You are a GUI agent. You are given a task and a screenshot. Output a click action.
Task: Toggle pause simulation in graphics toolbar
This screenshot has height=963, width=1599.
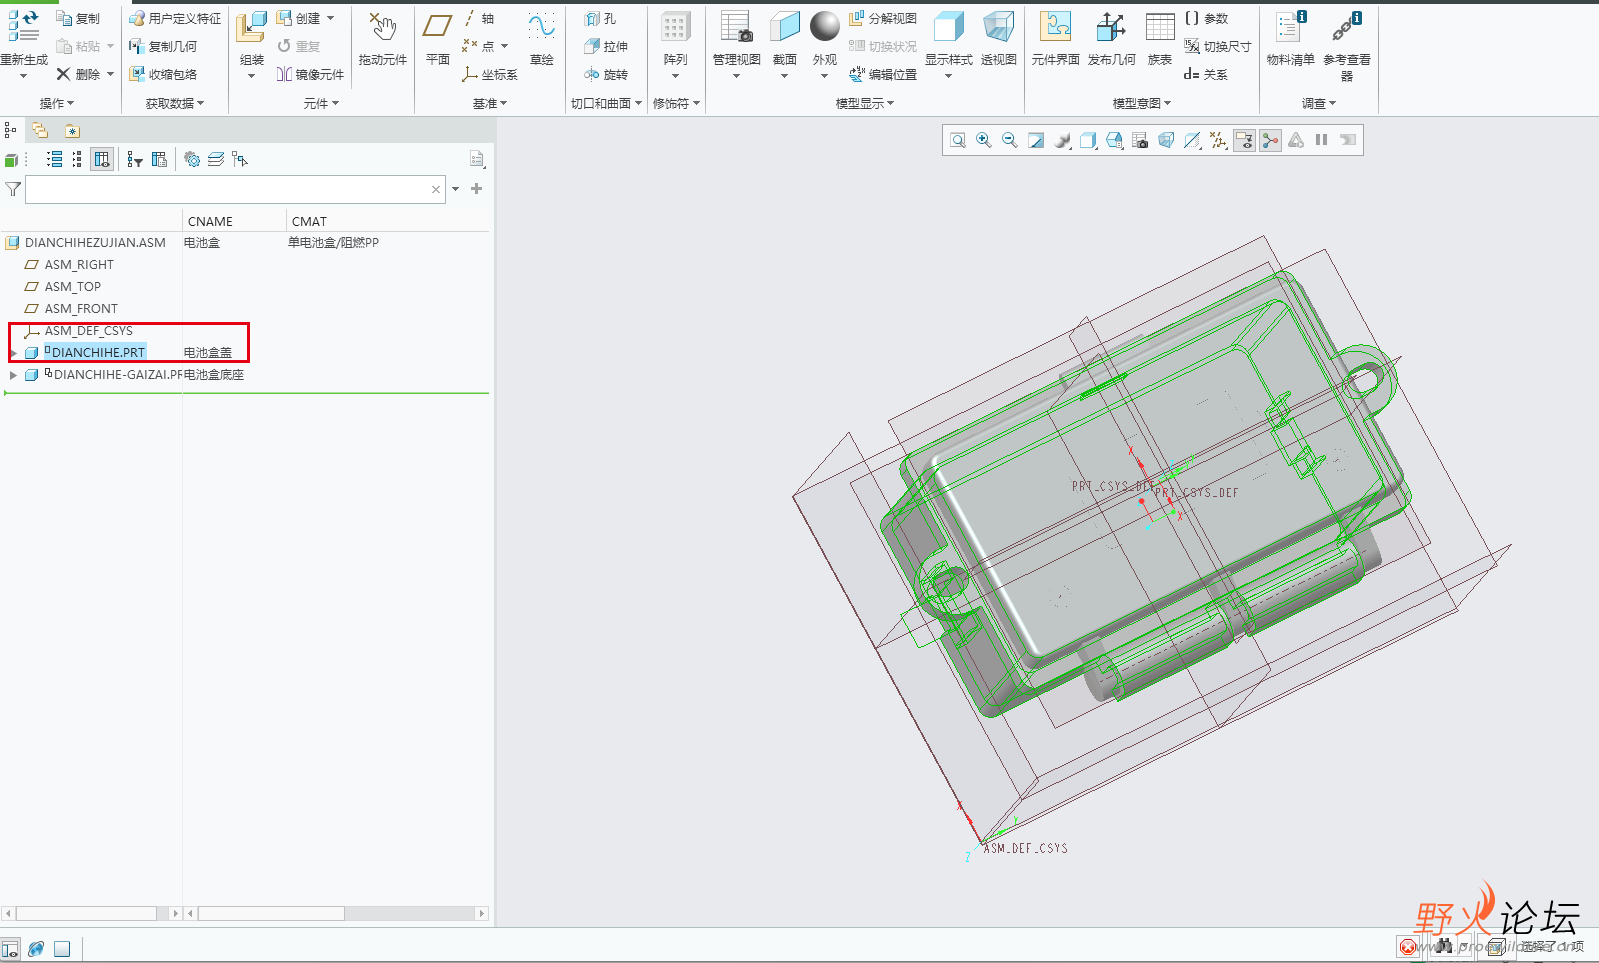[1322, 140]
